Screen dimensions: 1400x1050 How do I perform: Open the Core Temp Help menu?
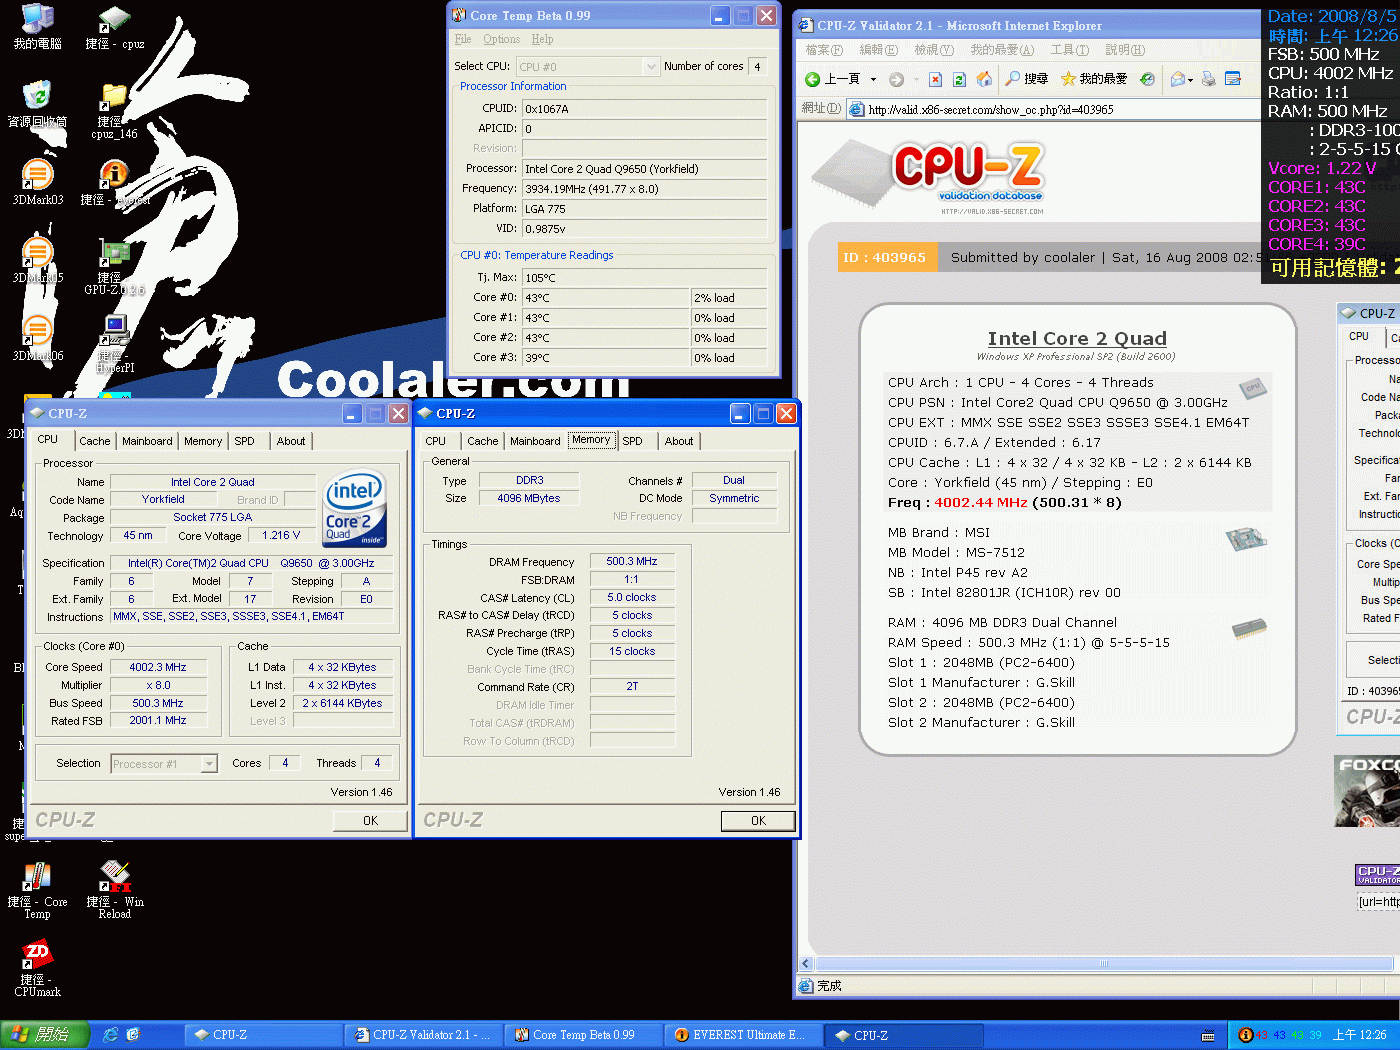coord(542,39)
